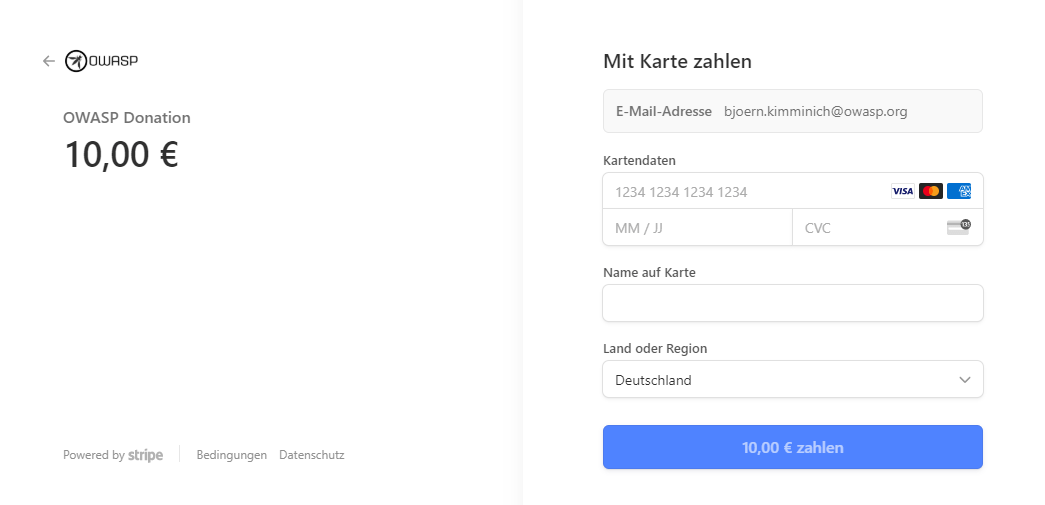Select the MM / JJ expiry field
The width and height of the screenshot is (1045, 505).
pyautogui.click(x=697, y=227)
